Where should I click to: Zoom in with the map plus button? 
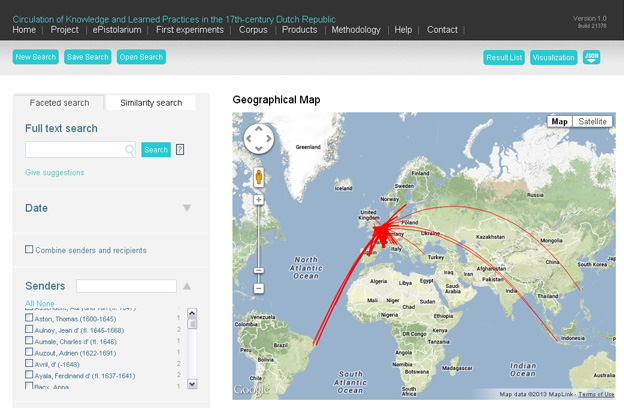click(259, 200)
